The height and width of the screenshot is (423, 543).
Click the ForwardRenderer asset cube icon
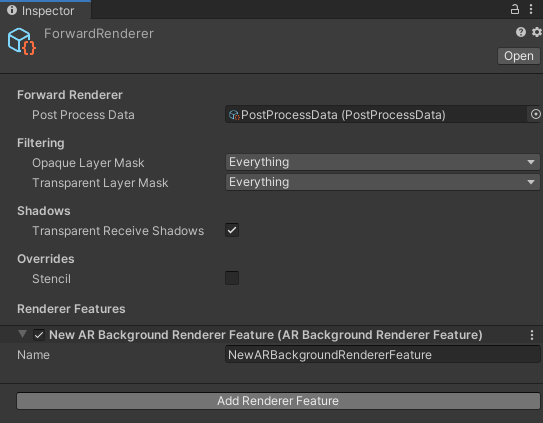pos(21,41)
